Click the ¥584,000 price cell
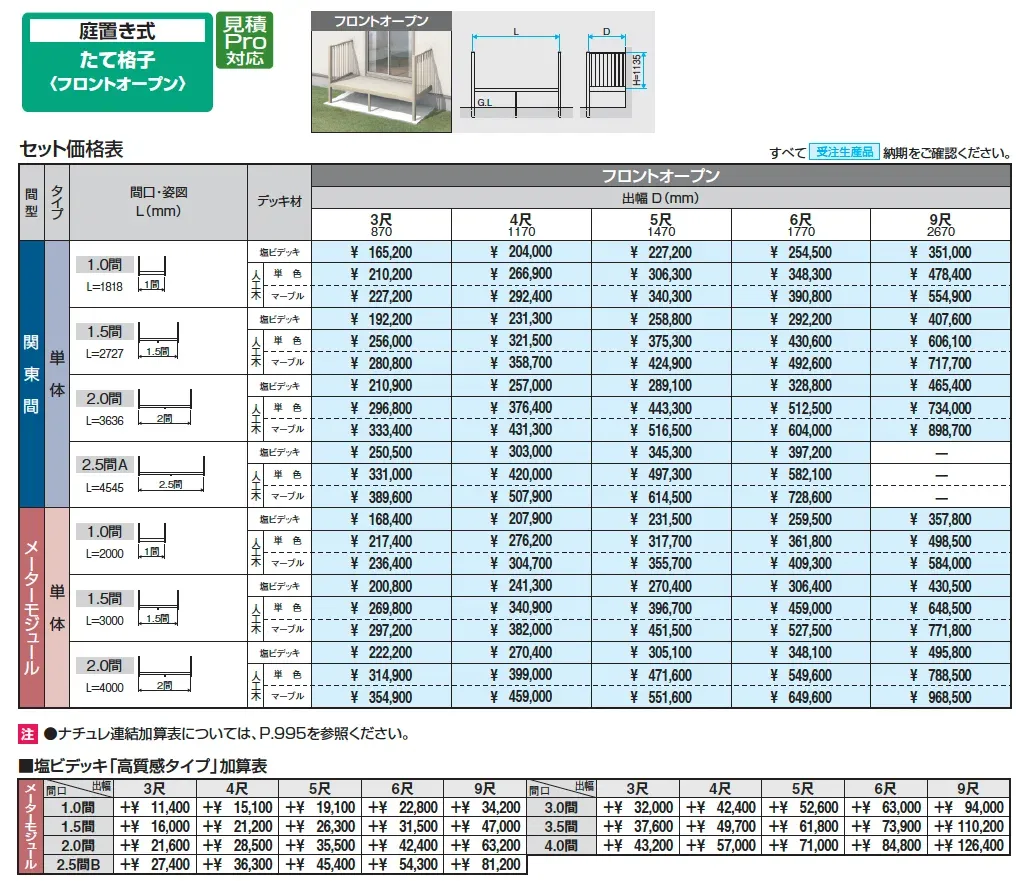 [x=940, y=563]
